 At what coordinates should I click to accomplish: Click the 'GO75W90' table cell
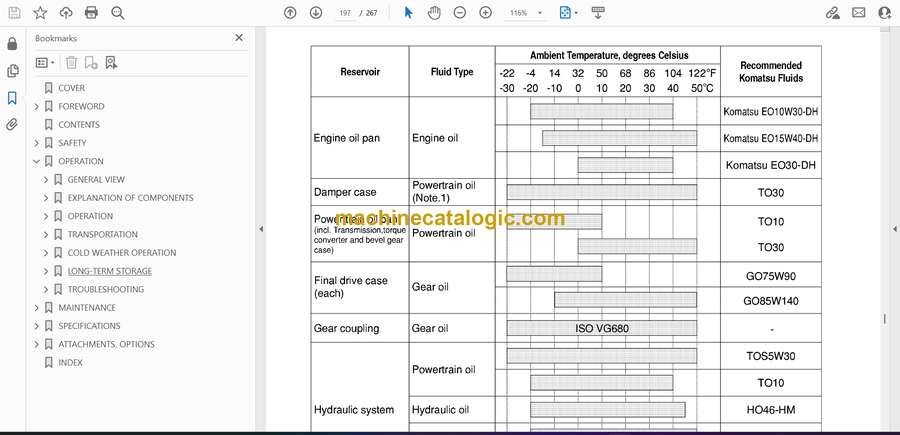pos(770,276)
